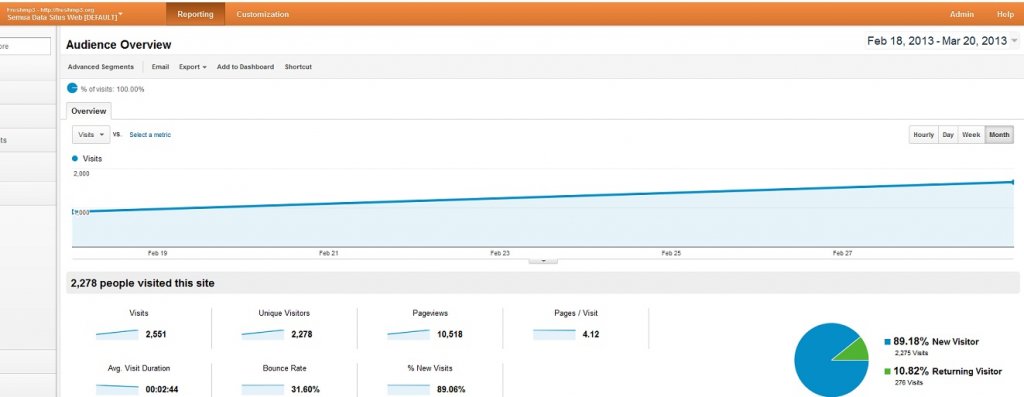Switch graph to Hourly view
The width and height of the screenshot is (1024, 397).
click(x=923, y=135)
